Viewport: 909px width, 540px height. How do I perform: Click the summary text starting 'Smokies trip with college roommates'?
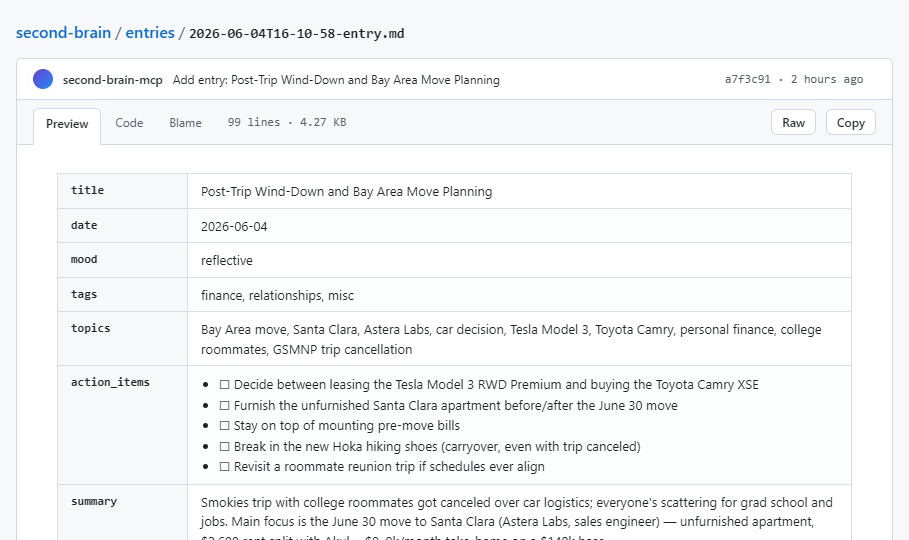coord(517,519)
